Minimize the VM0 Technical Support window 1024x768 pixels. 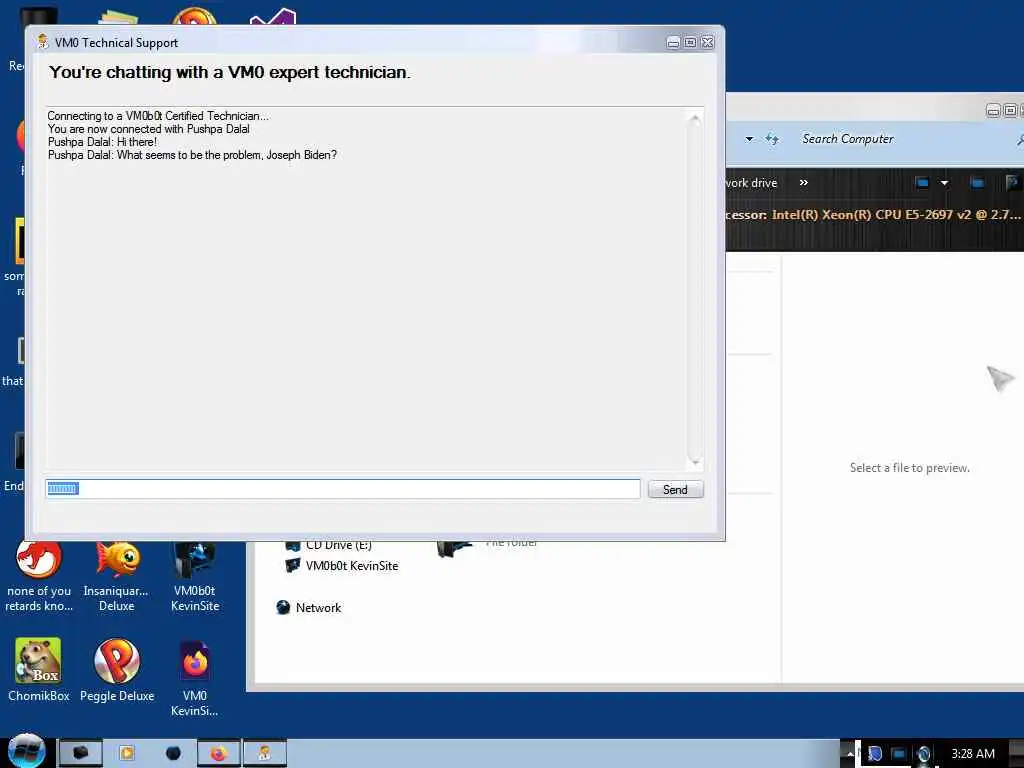tap(673, 42)
